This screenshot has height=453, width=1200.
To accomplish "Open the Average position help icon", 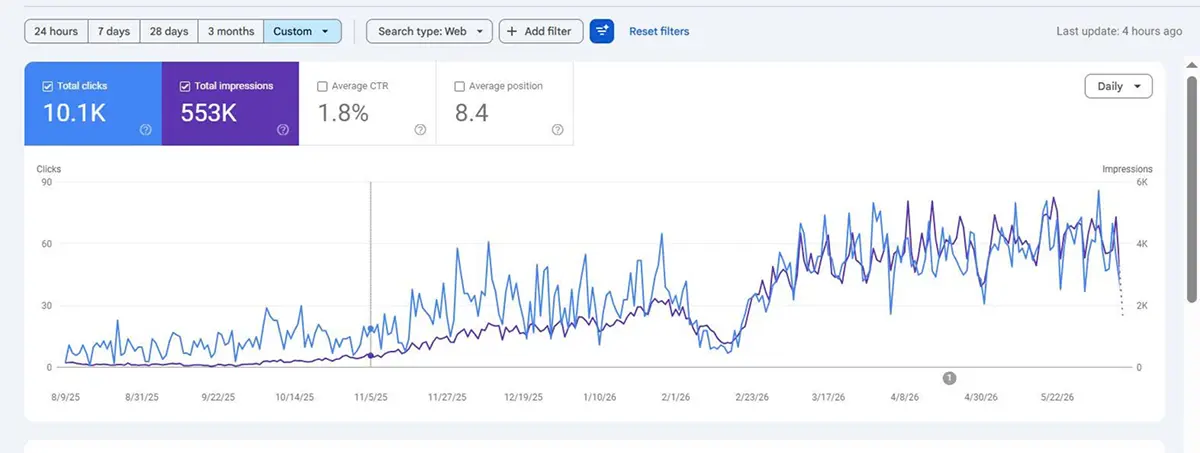I will coord(558,129).
